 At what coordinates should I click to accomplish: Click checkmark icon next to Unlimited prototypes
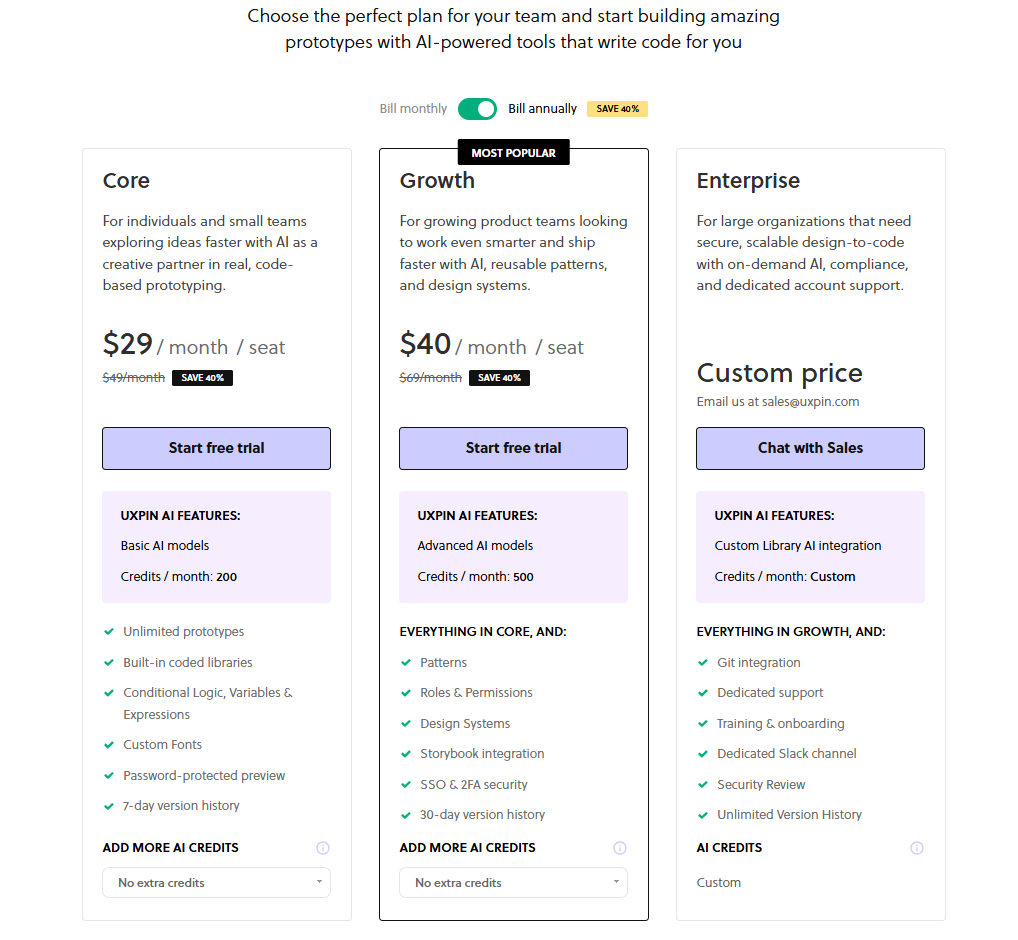point(109,632)
